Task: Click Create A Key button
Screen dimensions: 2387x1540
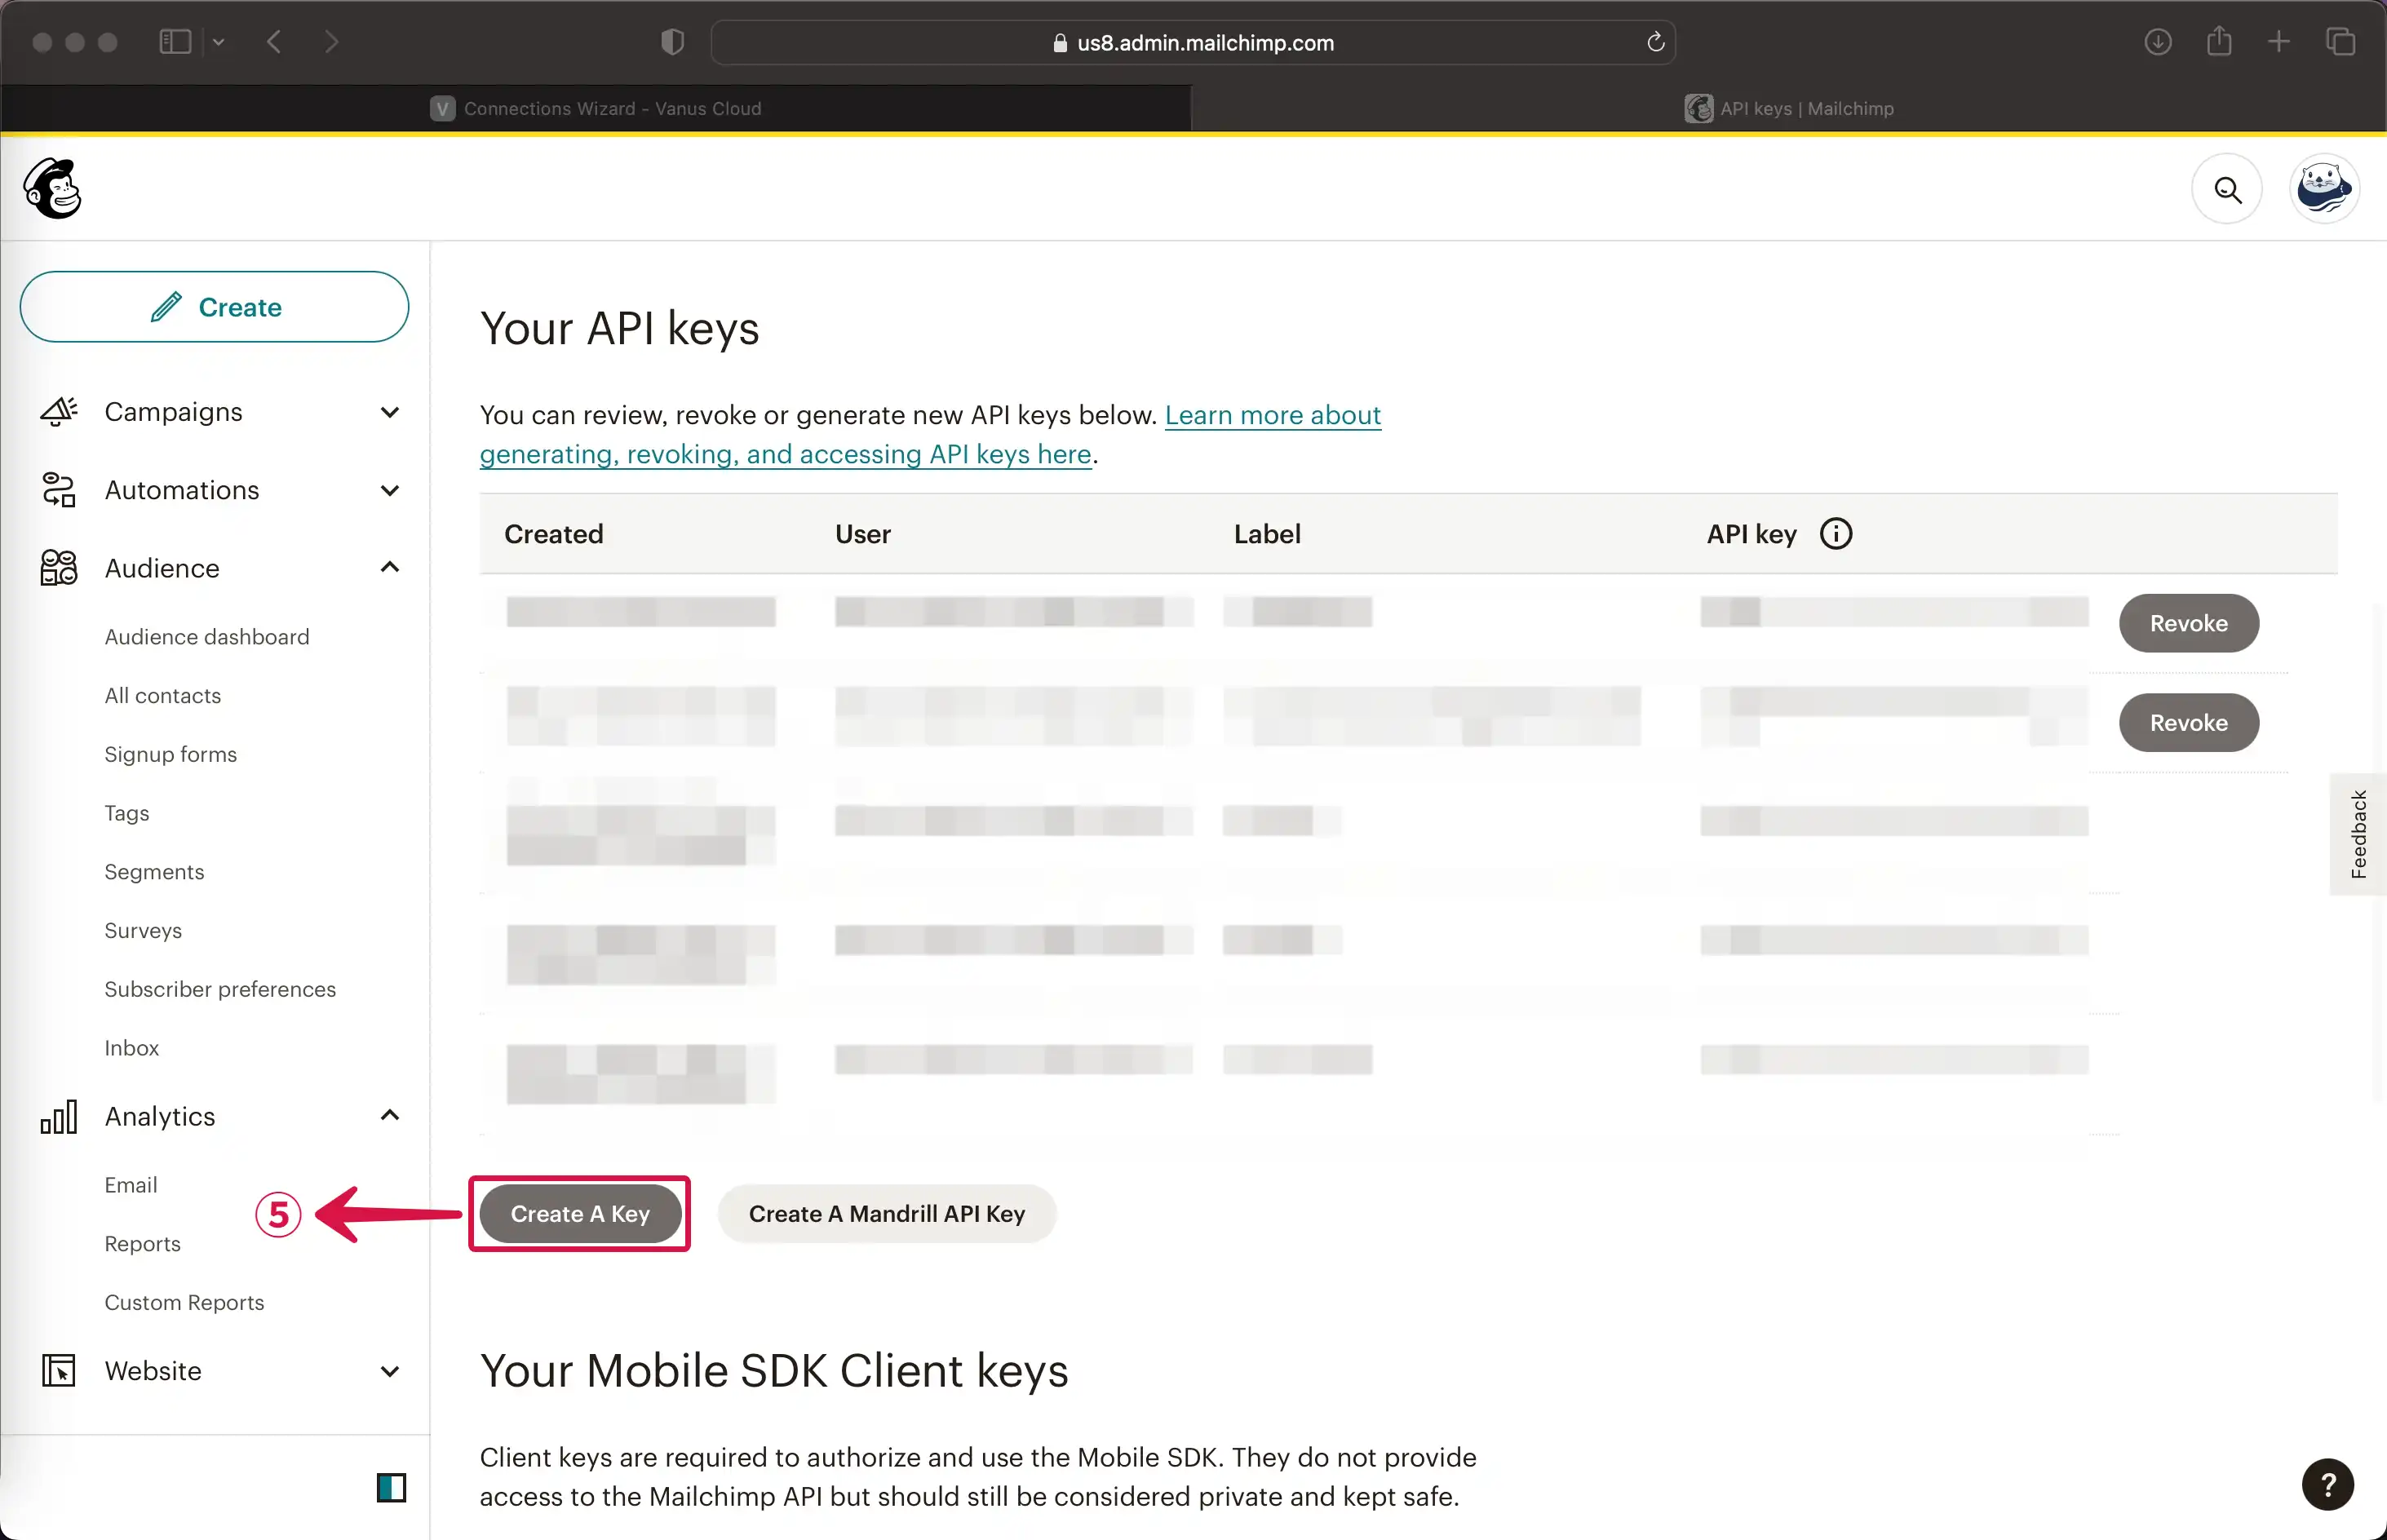Action: coord(580,1214)
